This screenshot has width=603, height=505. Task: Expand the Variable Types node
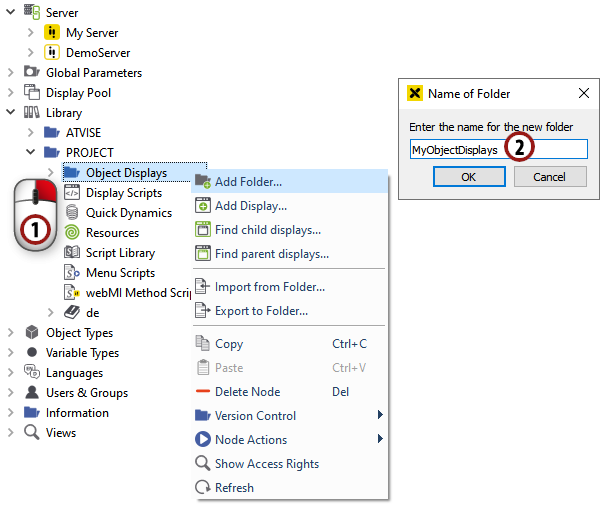click(11, 352)
